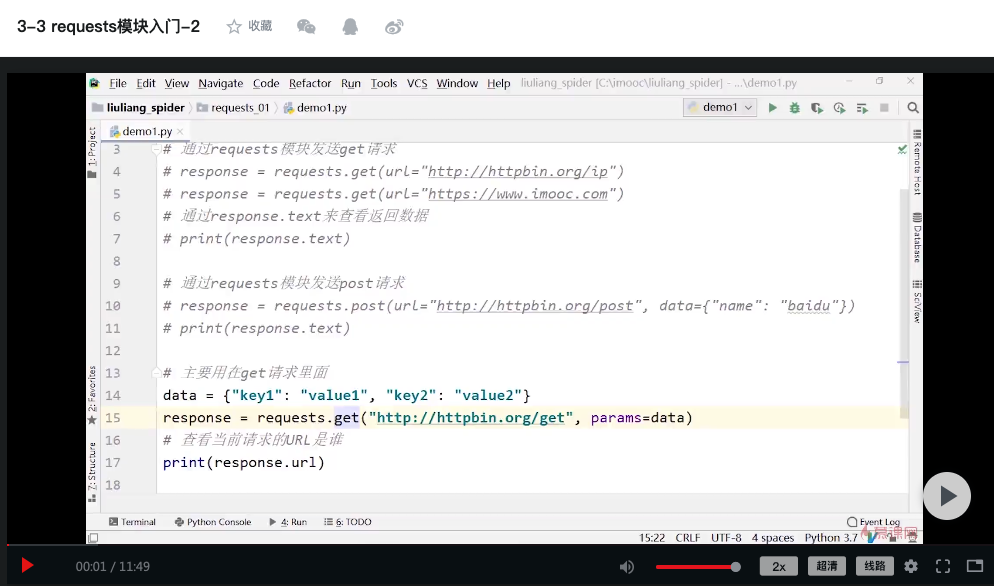Open the Python Console tool window
This screenshot has height=586, width=994.
point(213,522)
